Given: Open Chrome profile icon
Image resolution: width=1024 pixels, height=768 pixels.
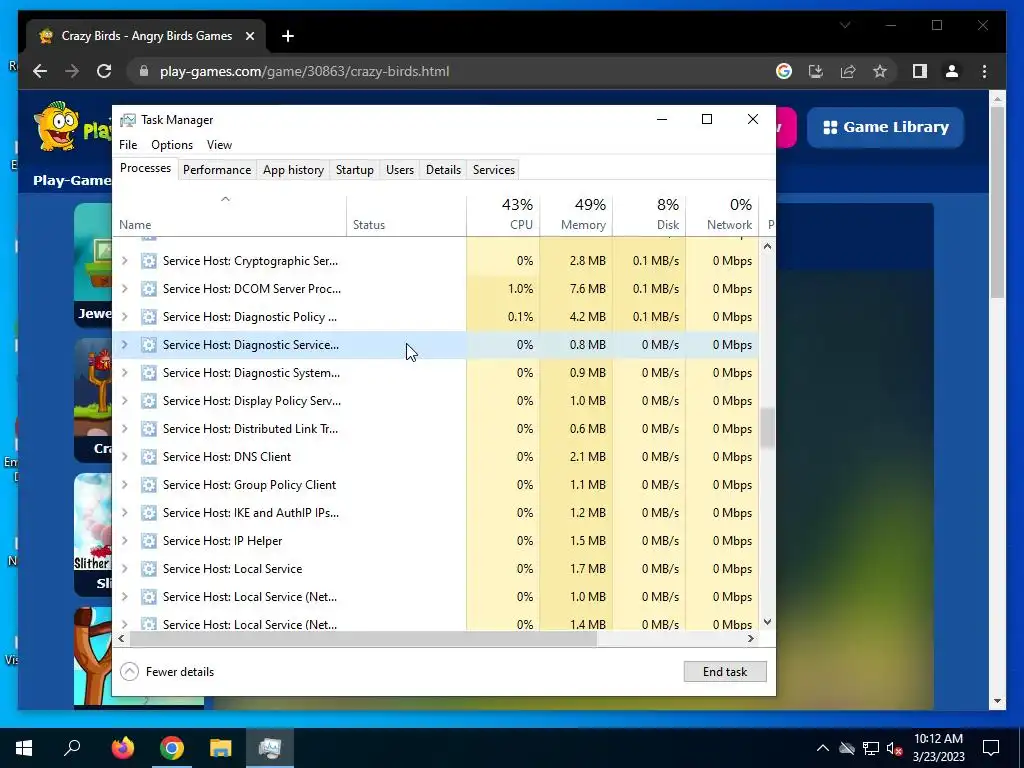Looking at the screenshot, I should tap(952, 71).
